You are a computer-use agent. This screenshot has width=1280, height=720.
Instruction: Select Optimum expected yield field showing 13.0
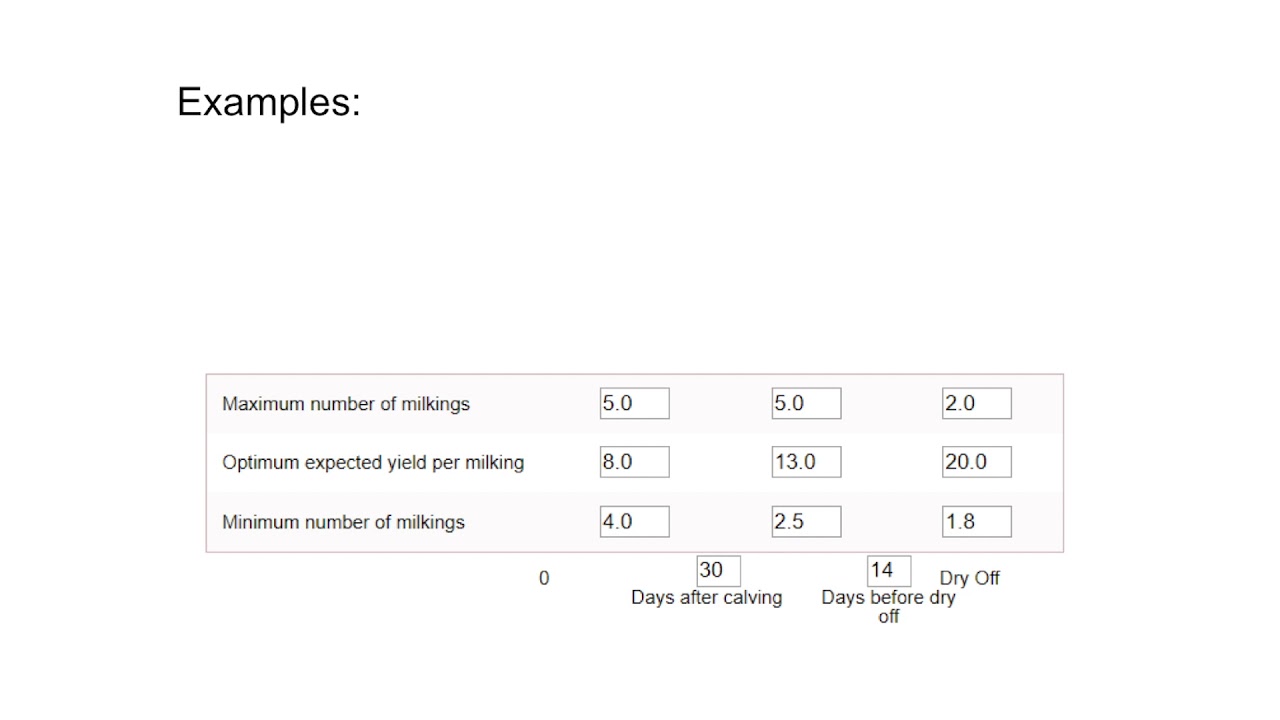pos(806,462)
